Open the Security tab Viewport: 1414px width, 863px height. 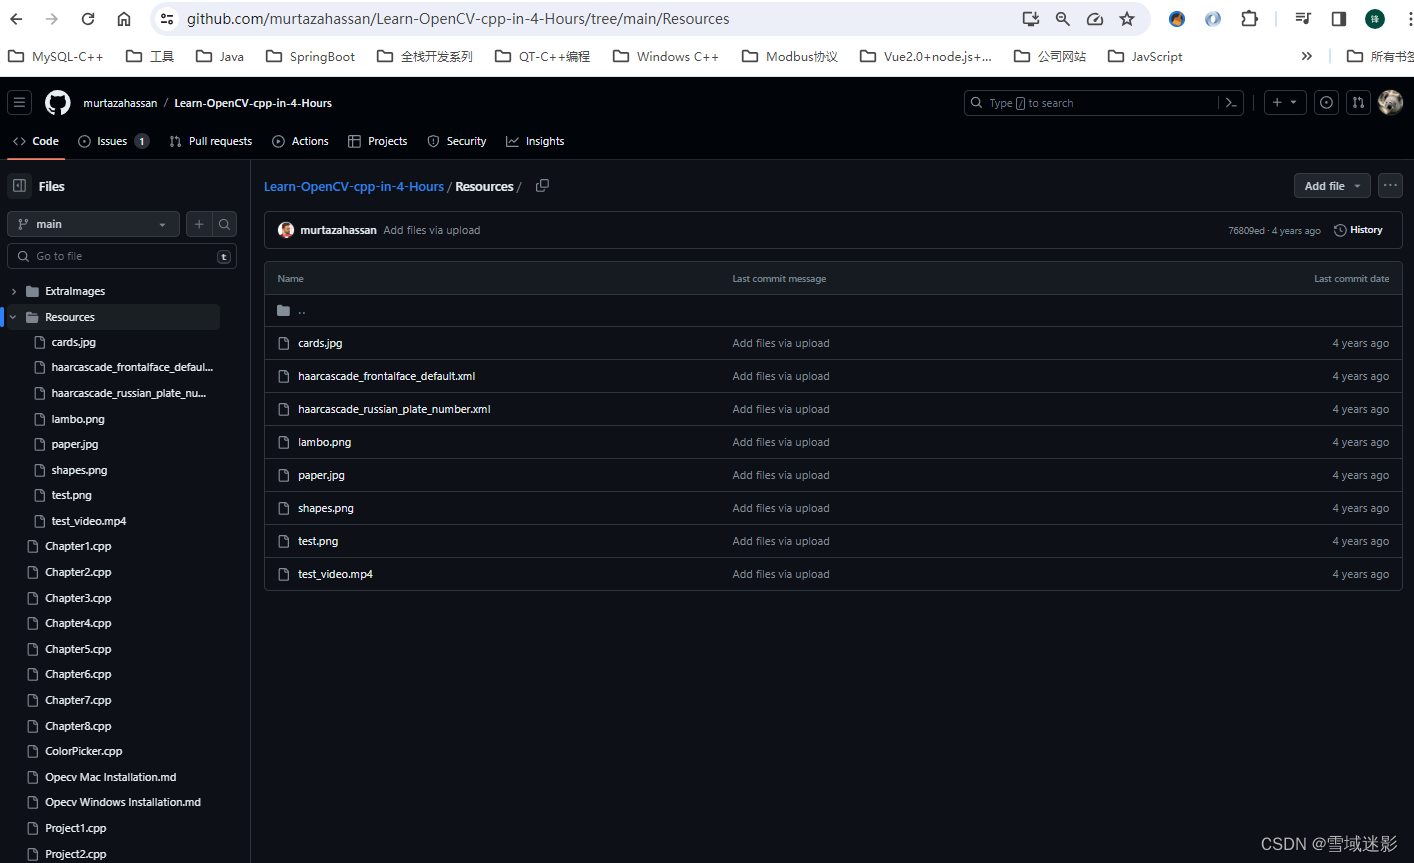[x=457, y=141]
